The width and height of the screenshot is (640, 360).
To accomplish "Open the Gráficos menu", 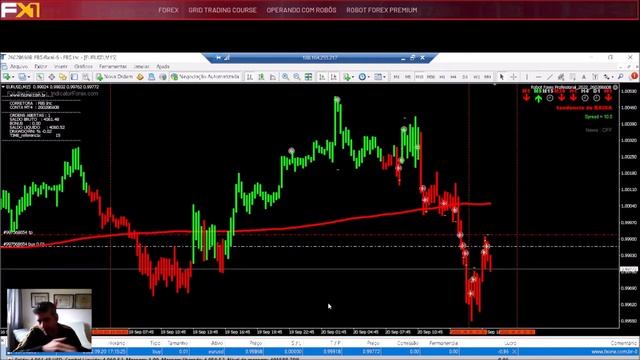I will (83, 67).
